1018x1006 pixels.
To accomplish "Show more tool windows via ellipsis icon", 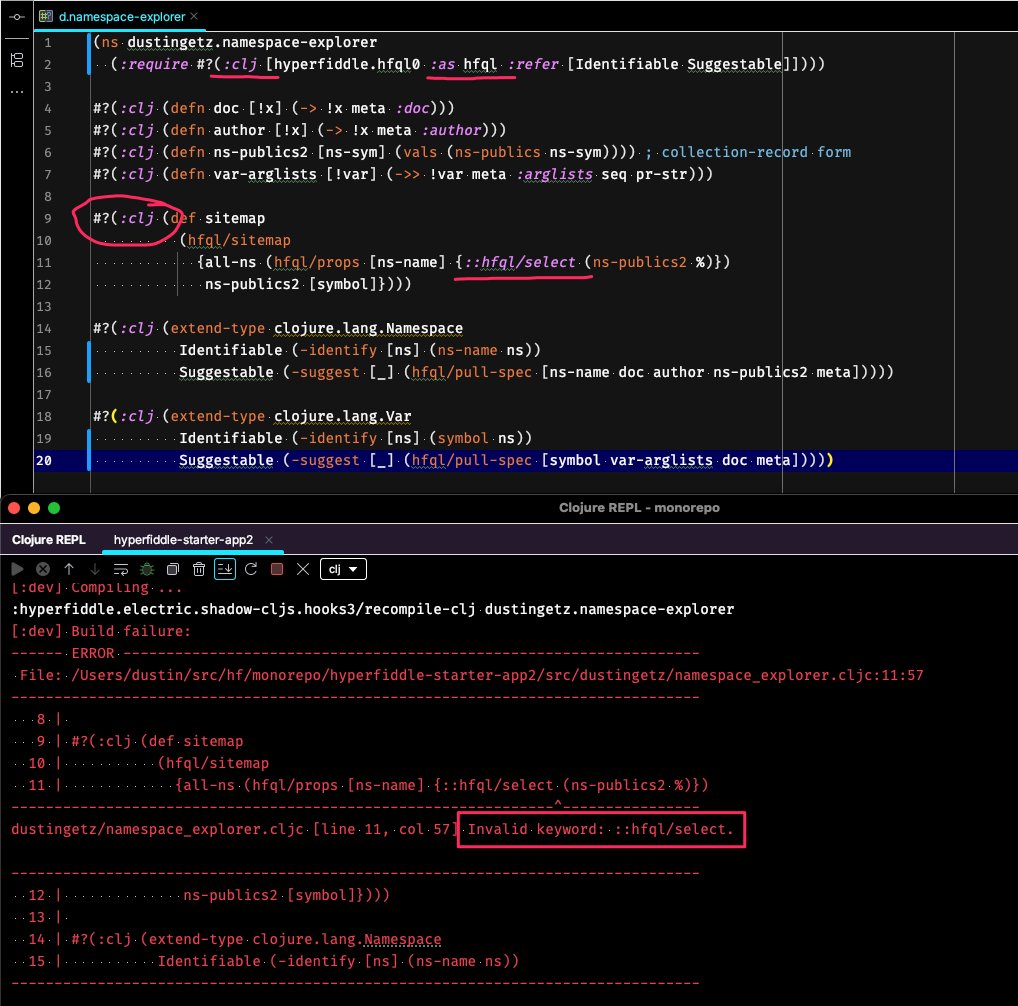I will pos(17,92).
